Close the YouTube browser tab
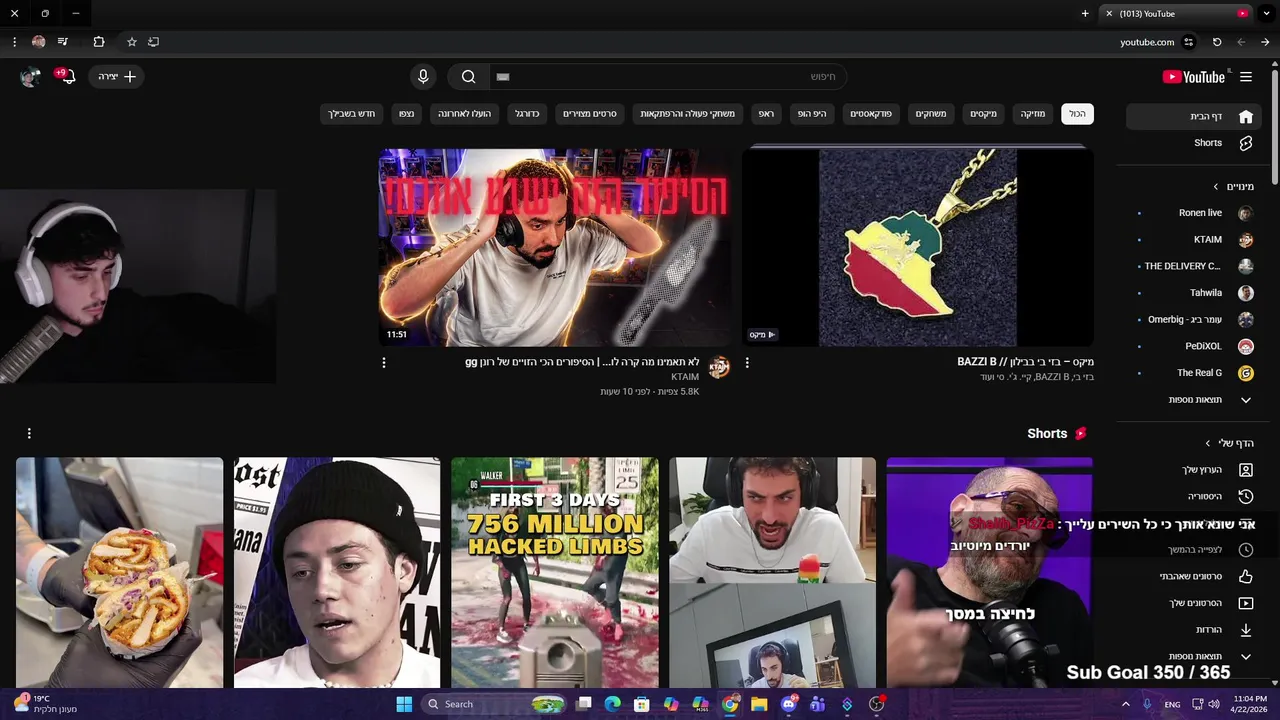 (x=1109, y=14)
